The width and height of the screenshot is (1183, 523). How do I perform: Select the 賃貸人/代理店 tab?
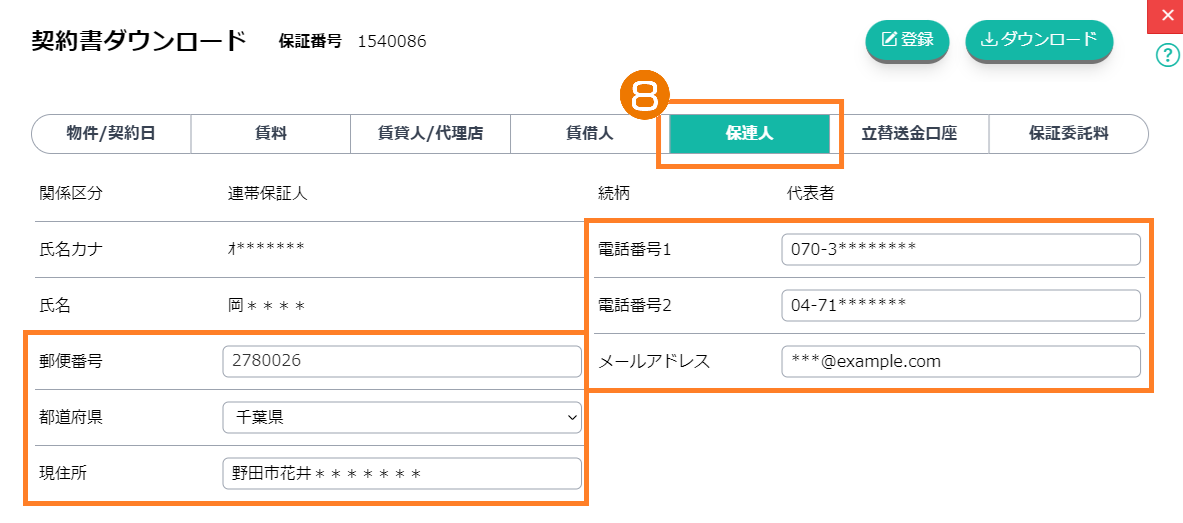pos(430,133)
